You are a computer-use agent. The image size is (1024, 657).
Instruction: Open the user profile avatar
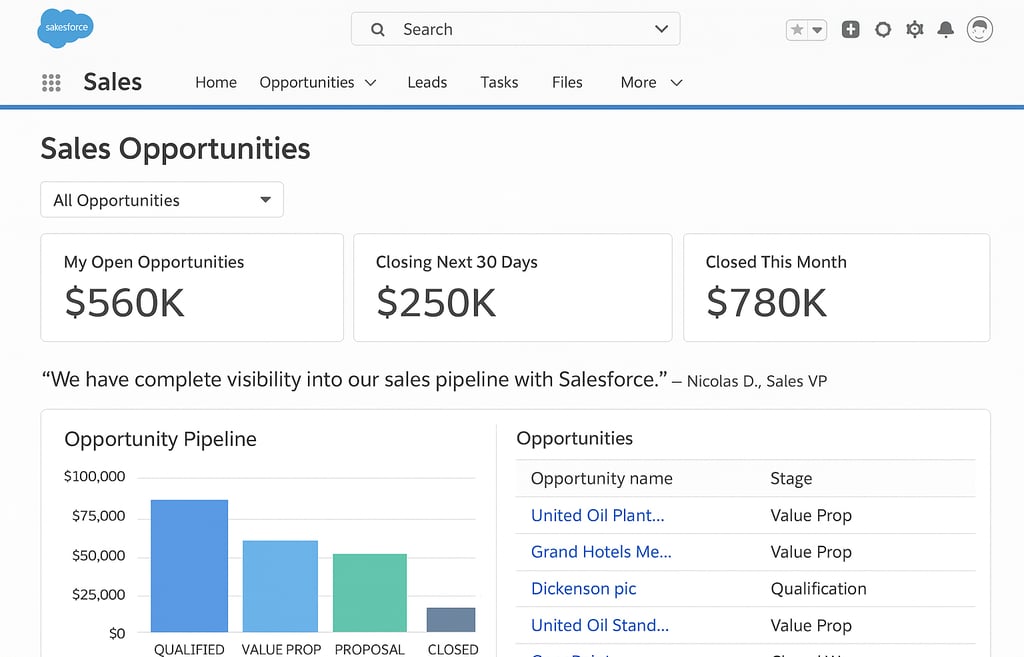point(980,30)
